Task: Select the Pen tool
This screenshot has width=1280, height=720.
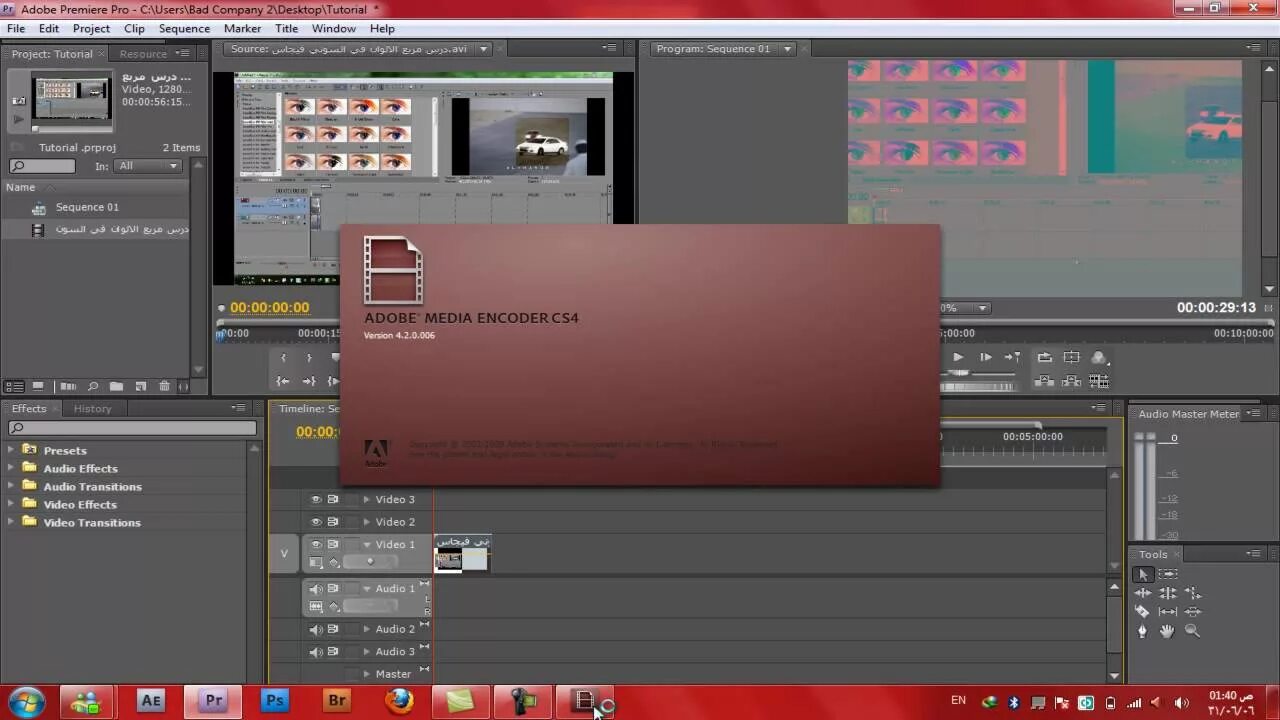Action: [x=1143, y=631]
